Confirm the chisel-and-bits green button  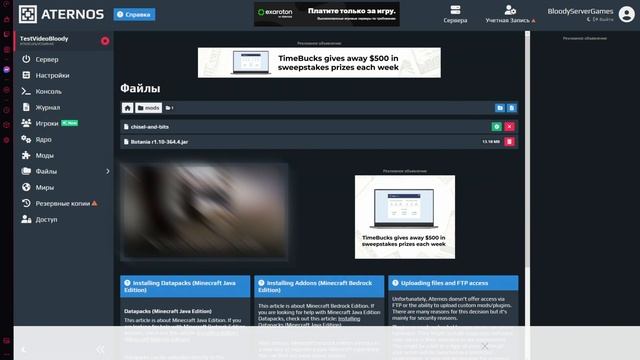[497, 127]
